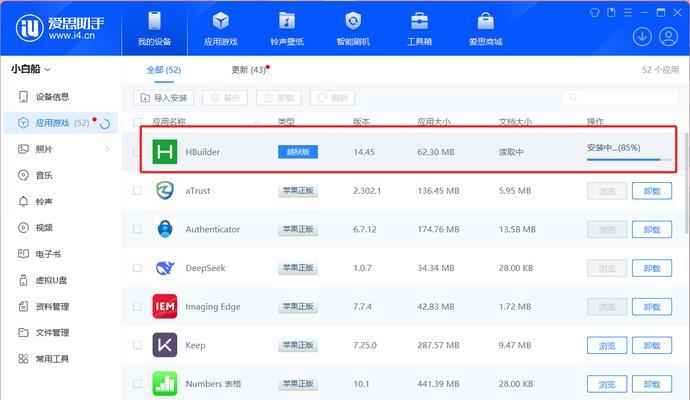Viewport: 690px width, 400px height.
Task: Check the aTrust row checkbox
Action: pos(137,191)
